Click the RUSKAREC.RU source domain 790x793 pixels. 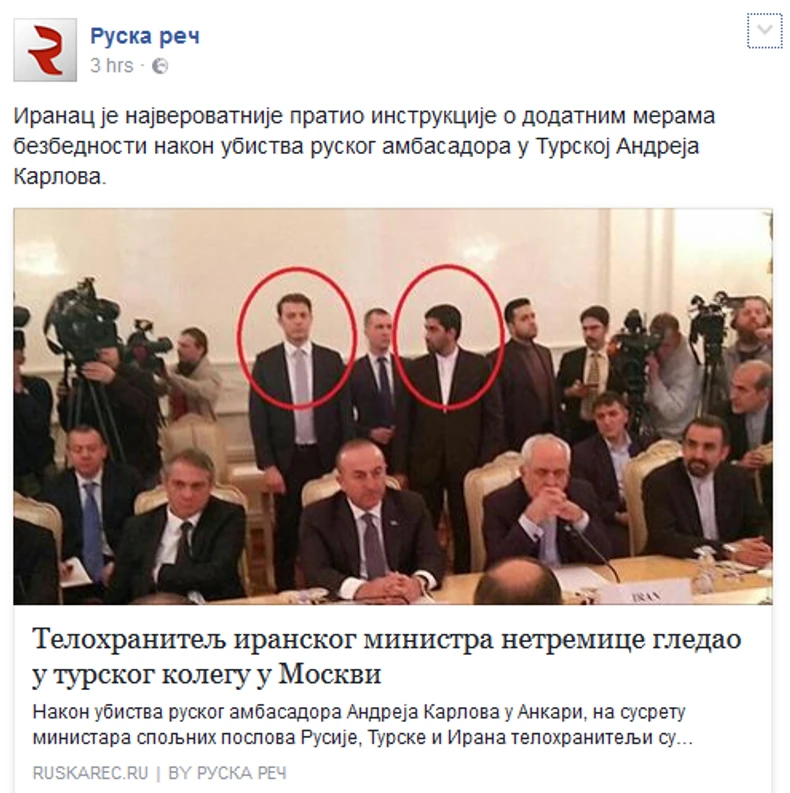point(91,773)
